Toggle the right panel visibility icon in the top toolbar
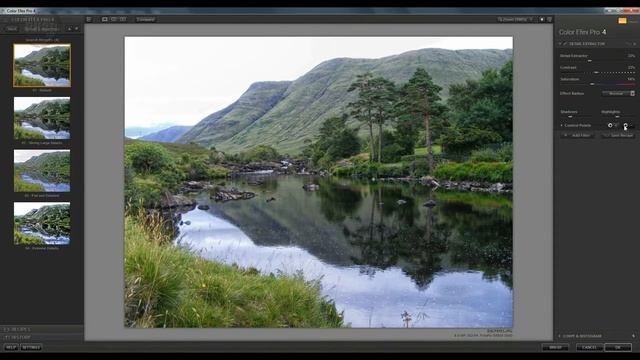 click(549, 19)
